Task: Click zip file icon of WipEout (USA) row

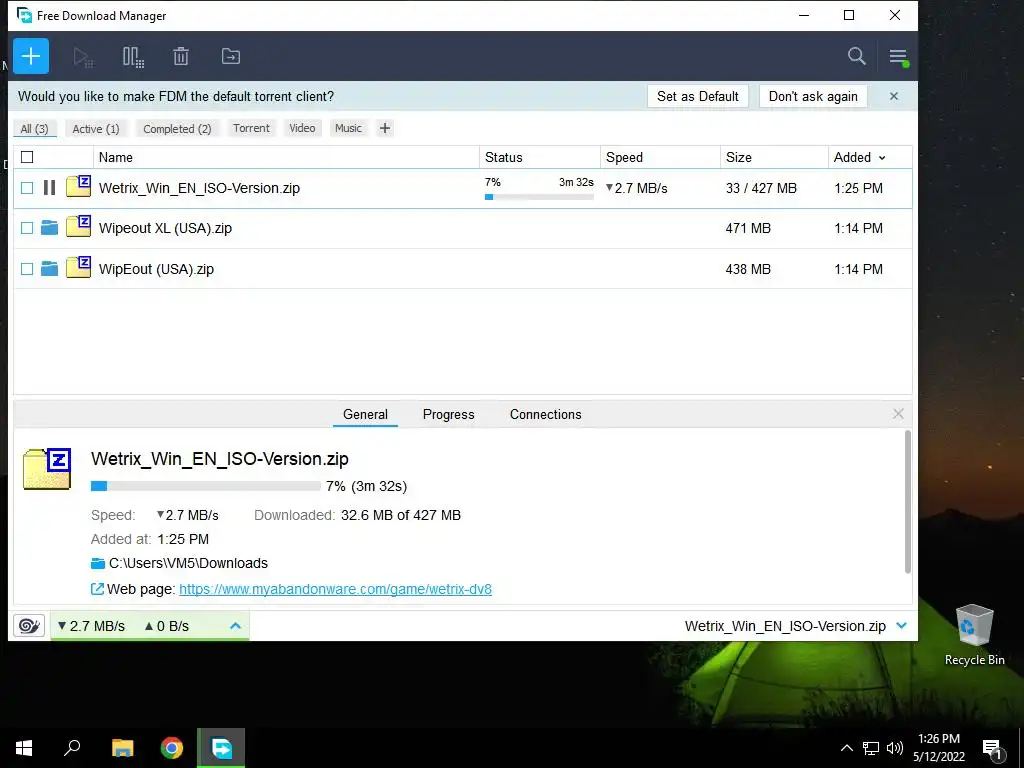Action: click(x=78, y=267)
